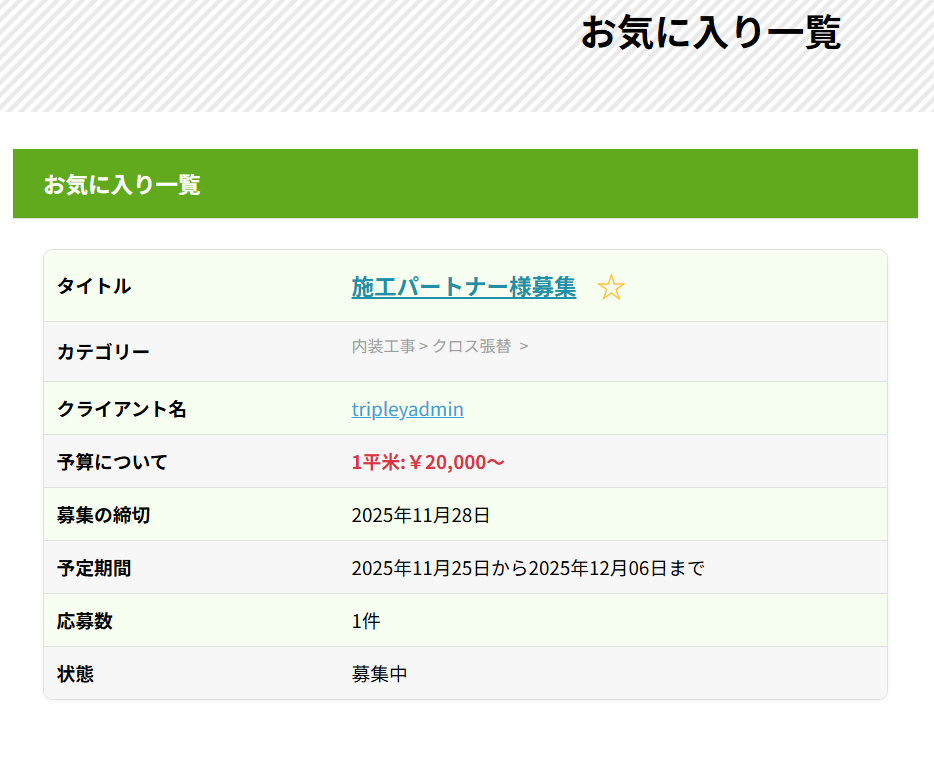
Task: Click the scheduled period date range text
Action: 528,568
